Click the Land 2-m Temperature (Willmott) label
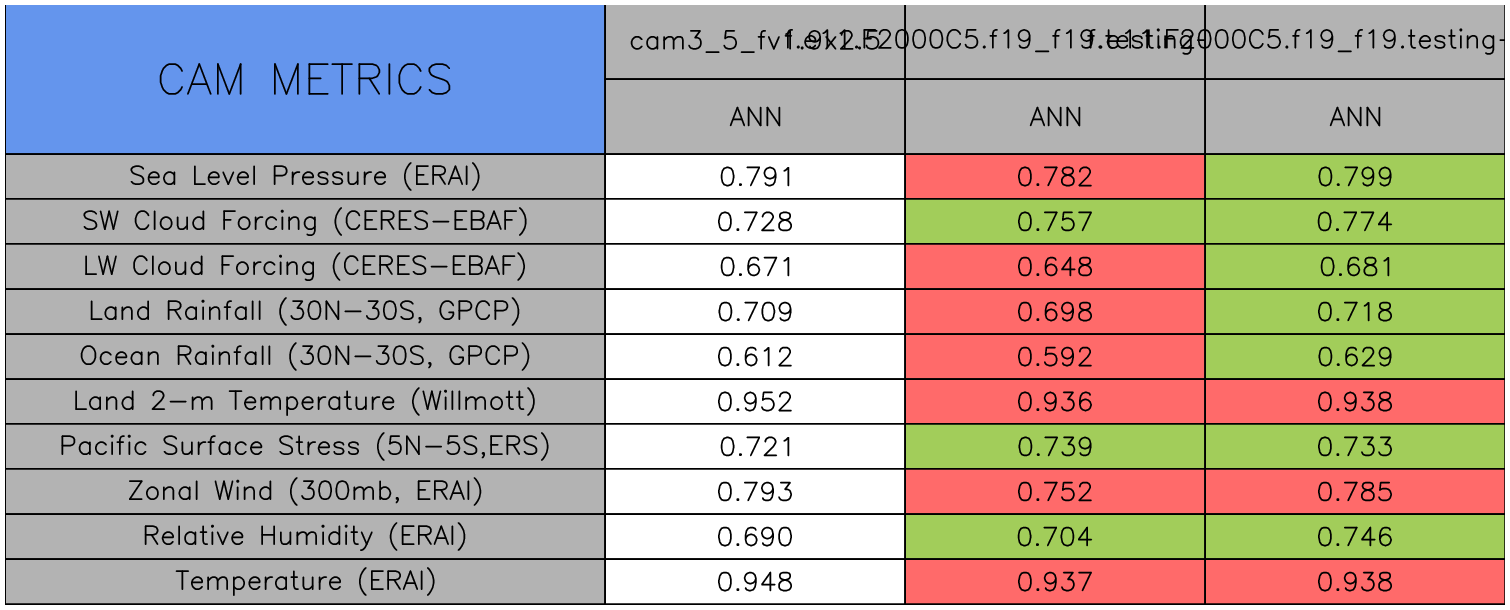The width and height of the screenshot is (1510, 610). click(x=305, y=402)
